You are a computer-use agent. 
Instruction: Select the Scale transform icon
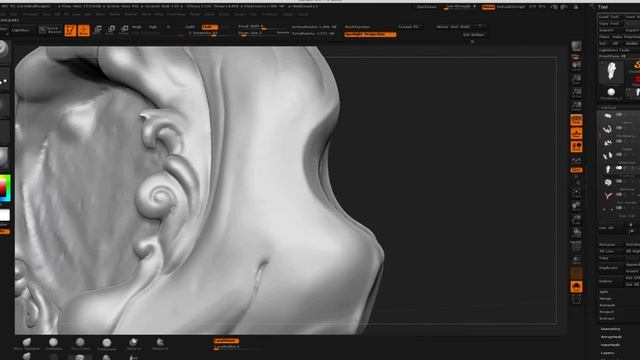[x=111, y=30]
